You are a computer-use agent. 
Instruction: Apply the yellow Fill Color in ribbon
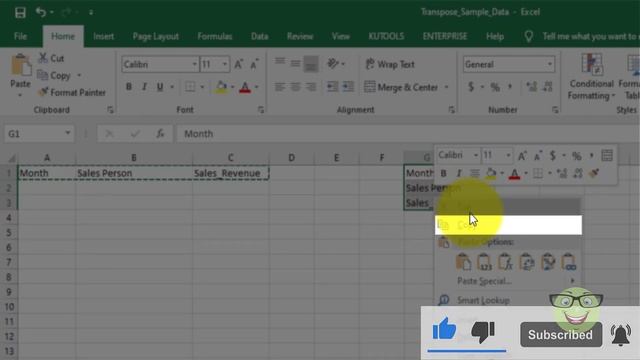(x=221, y=87)
